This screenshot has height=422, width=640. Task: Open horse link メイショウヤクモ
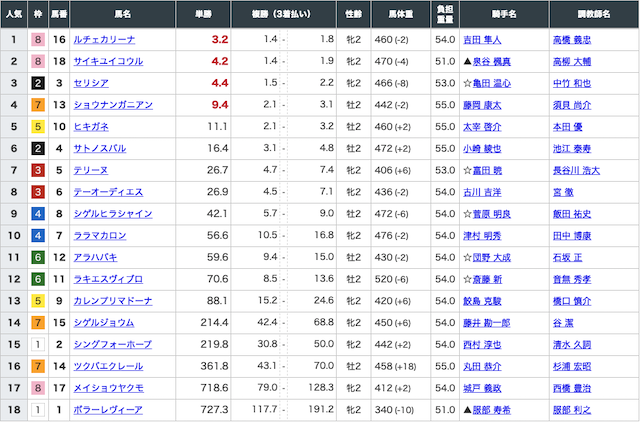109,388
